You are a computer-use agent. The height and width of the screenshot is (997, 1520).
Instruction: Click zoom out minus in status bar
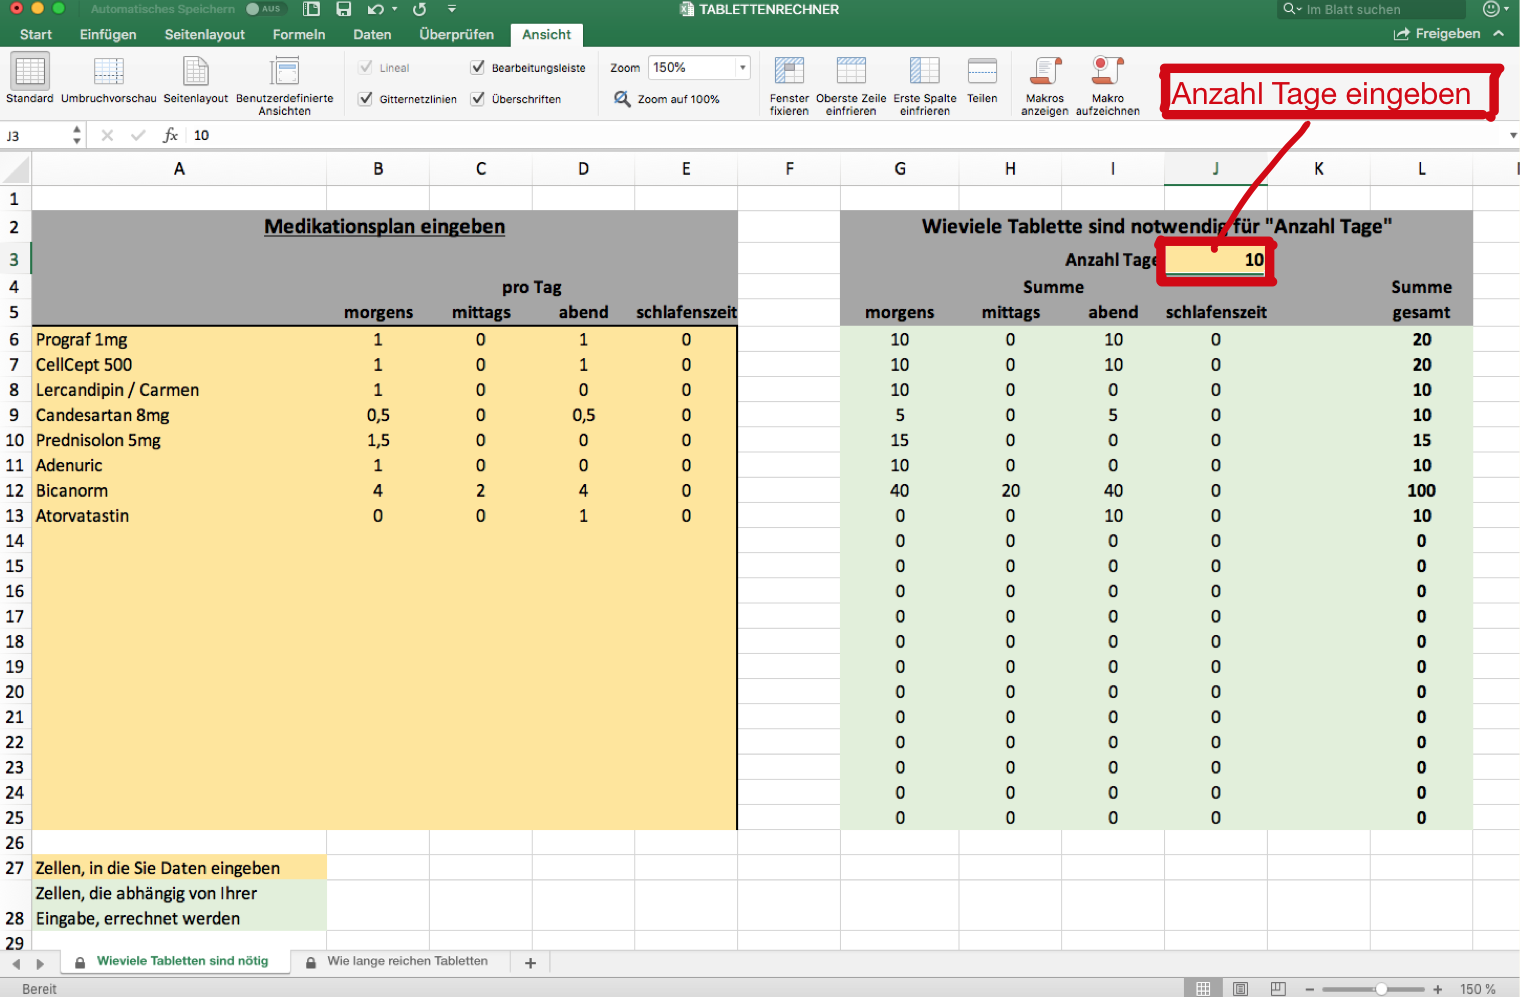(x=1309, y=989)
